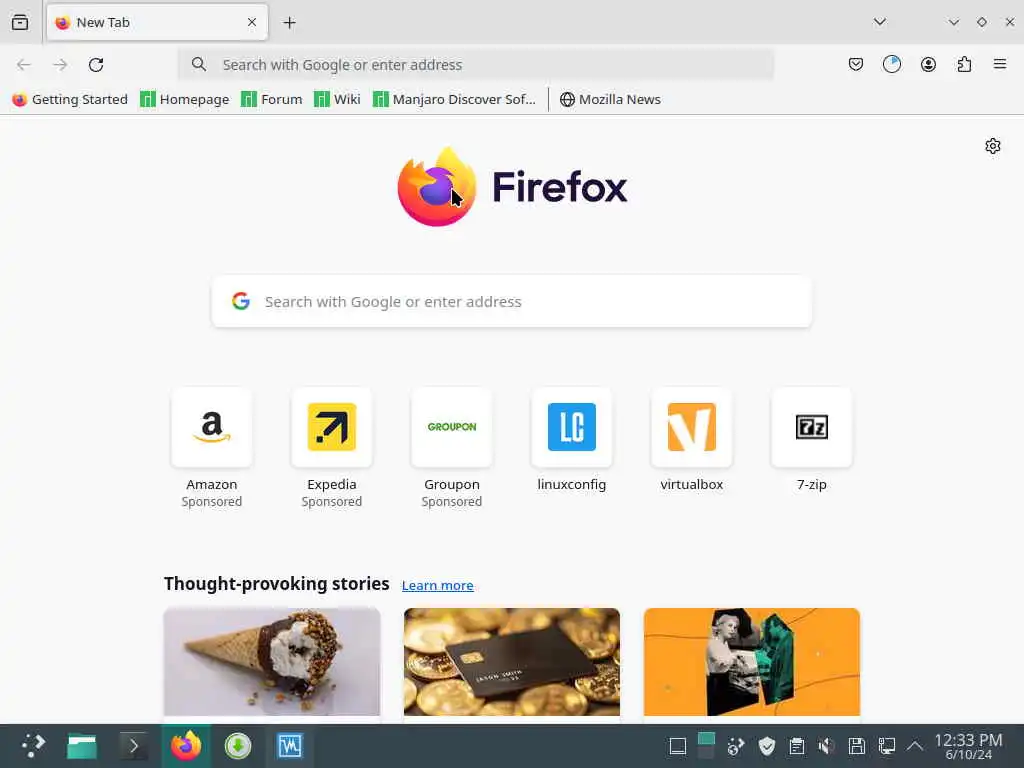Open removable devices tray icon
This screenshot has height=768, width=1024.
(856, 746)
